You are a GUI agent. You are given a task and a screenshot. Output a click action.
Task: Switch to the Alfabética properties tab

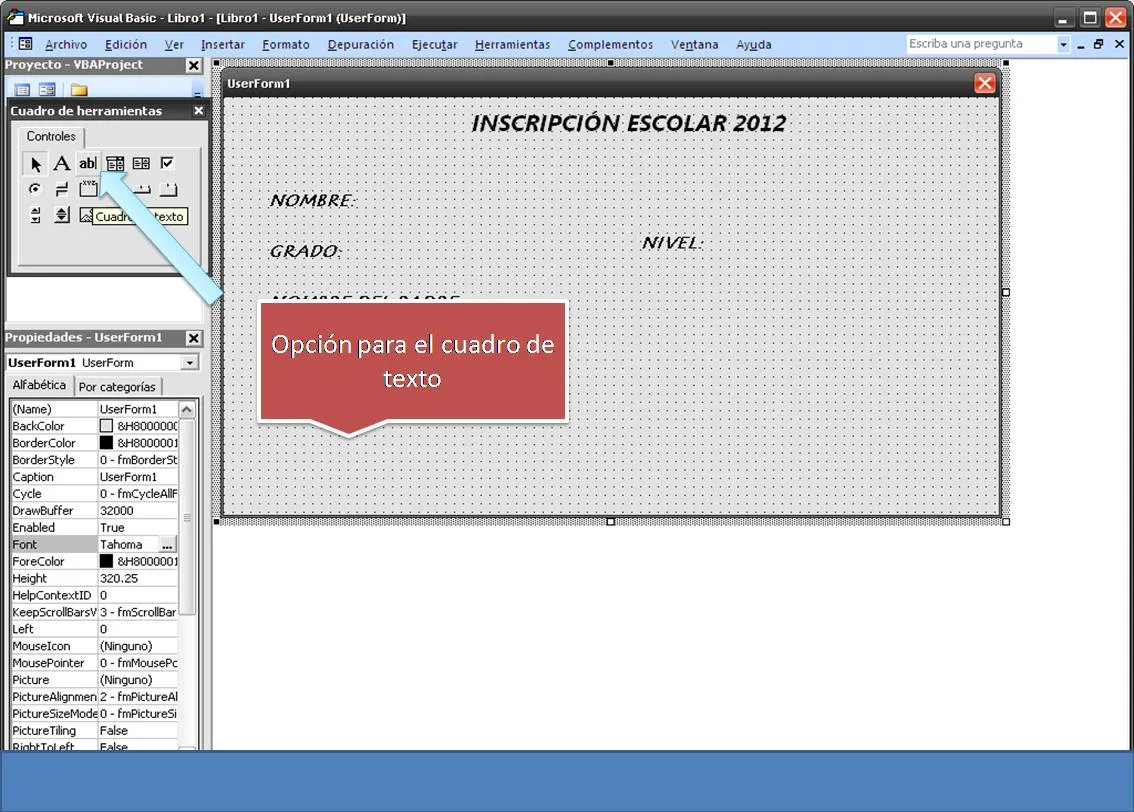pos(39,385)
